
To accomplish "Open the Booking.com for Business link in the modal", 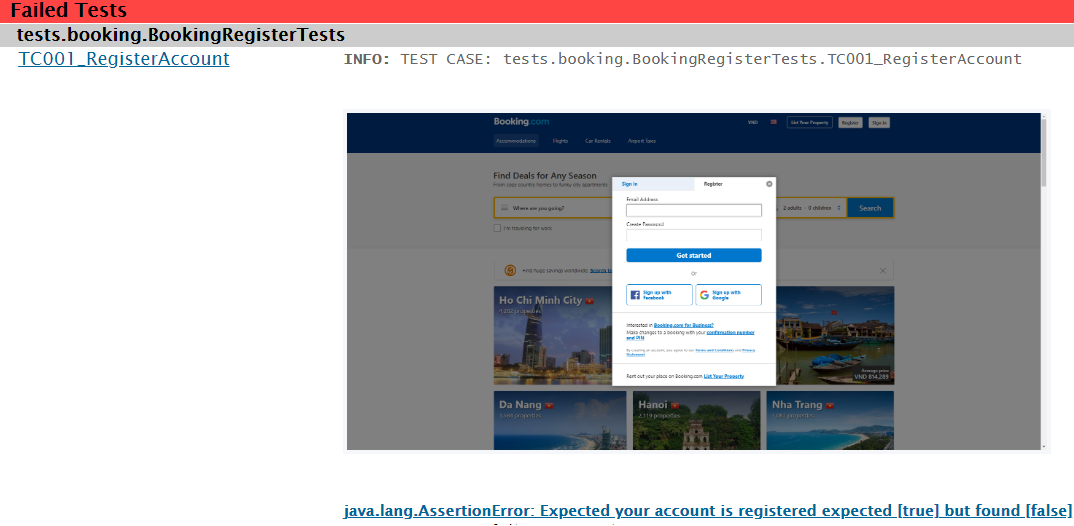I will coord(684,325).
